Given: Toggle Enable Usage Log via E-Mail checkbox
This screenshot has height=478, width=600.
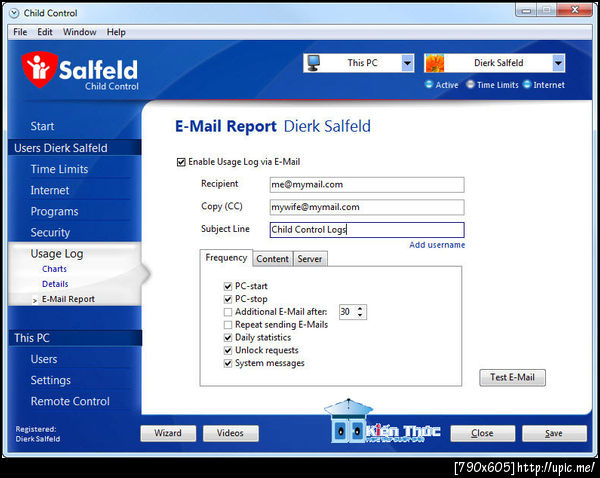Looking at the screenshot, I should (x=181, y=162).
